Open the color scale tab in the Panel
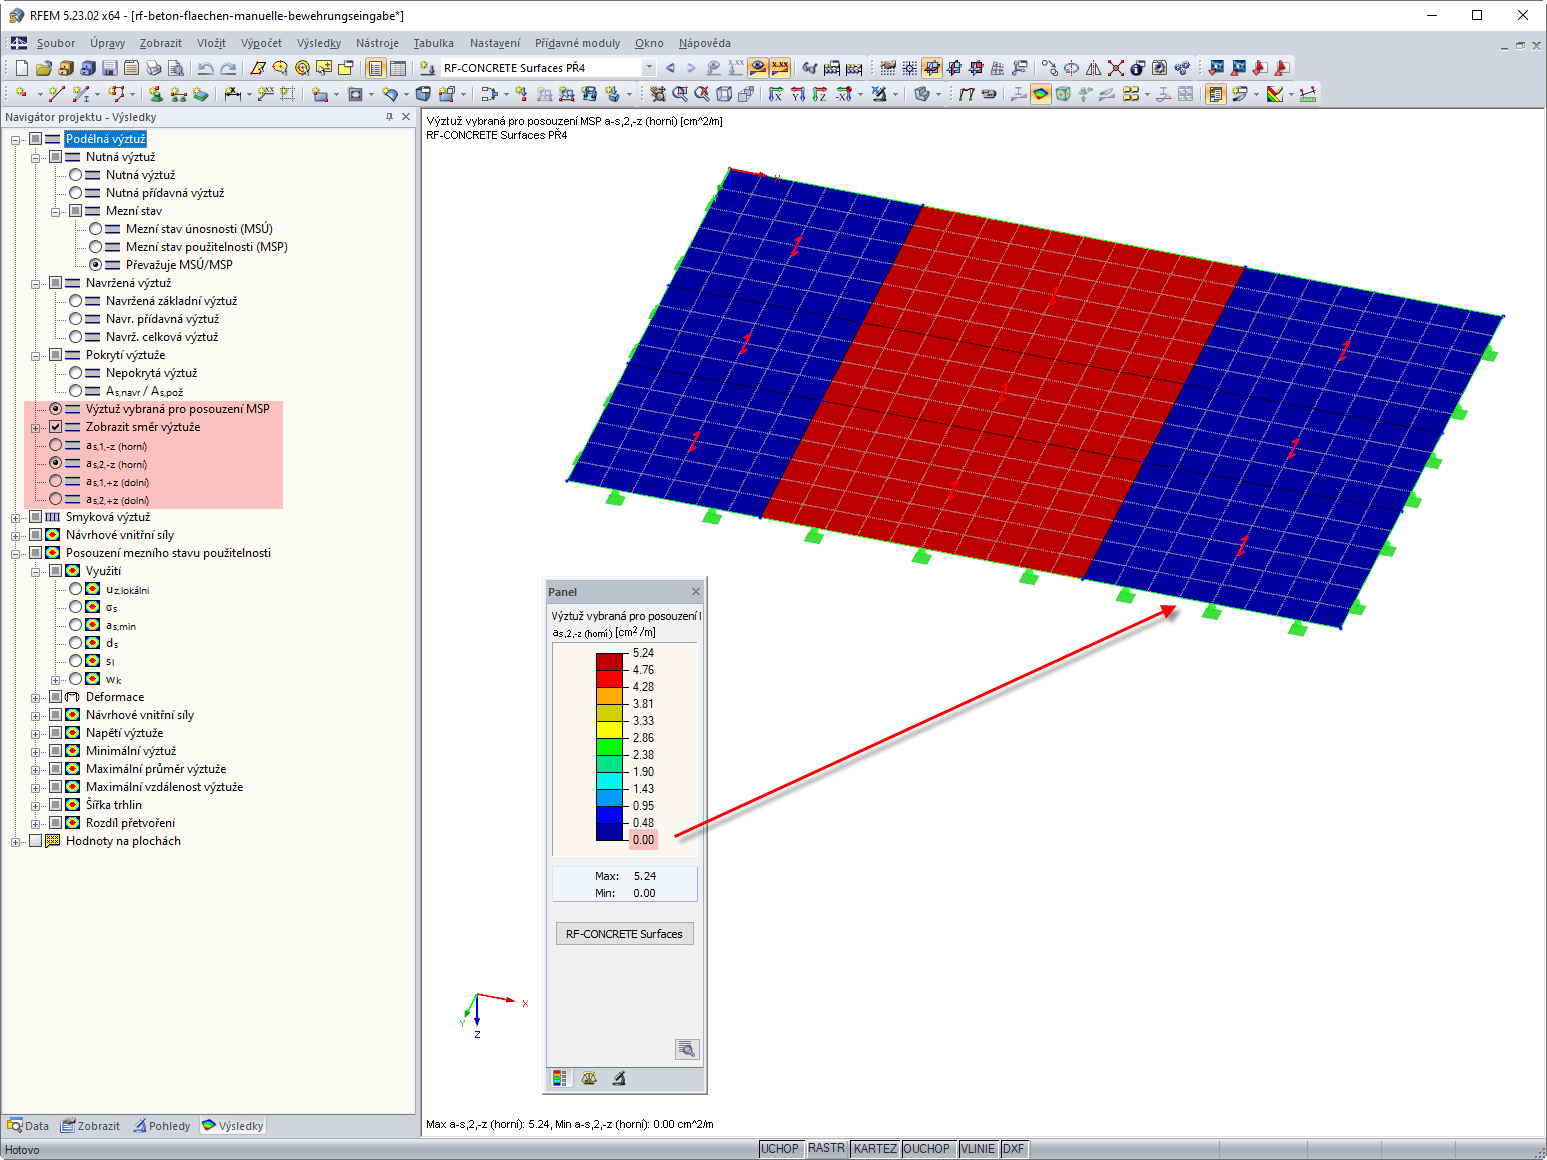 (559, 1078)
